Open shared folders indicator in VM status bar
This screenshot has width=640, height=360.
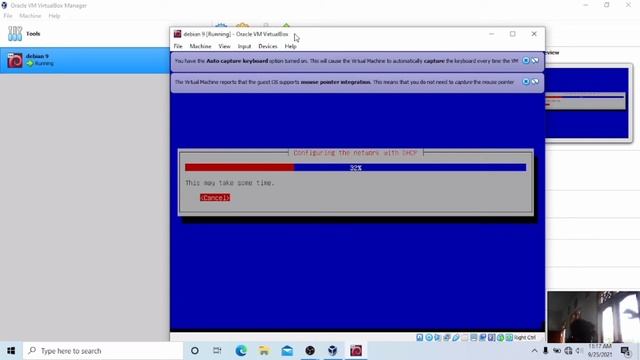click(x=464, y=338)
